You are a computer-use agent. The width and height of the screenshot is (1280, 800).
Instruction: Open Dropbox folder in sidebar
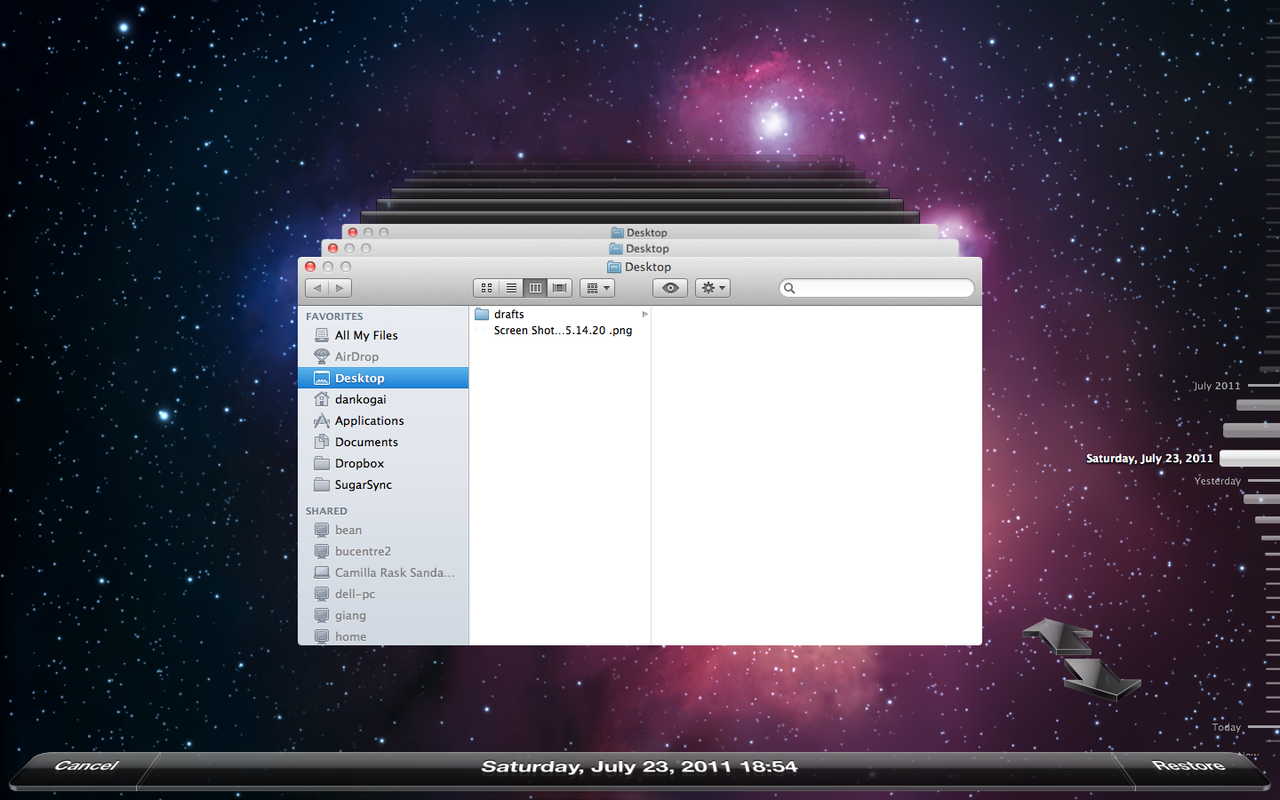click(383, 463)
